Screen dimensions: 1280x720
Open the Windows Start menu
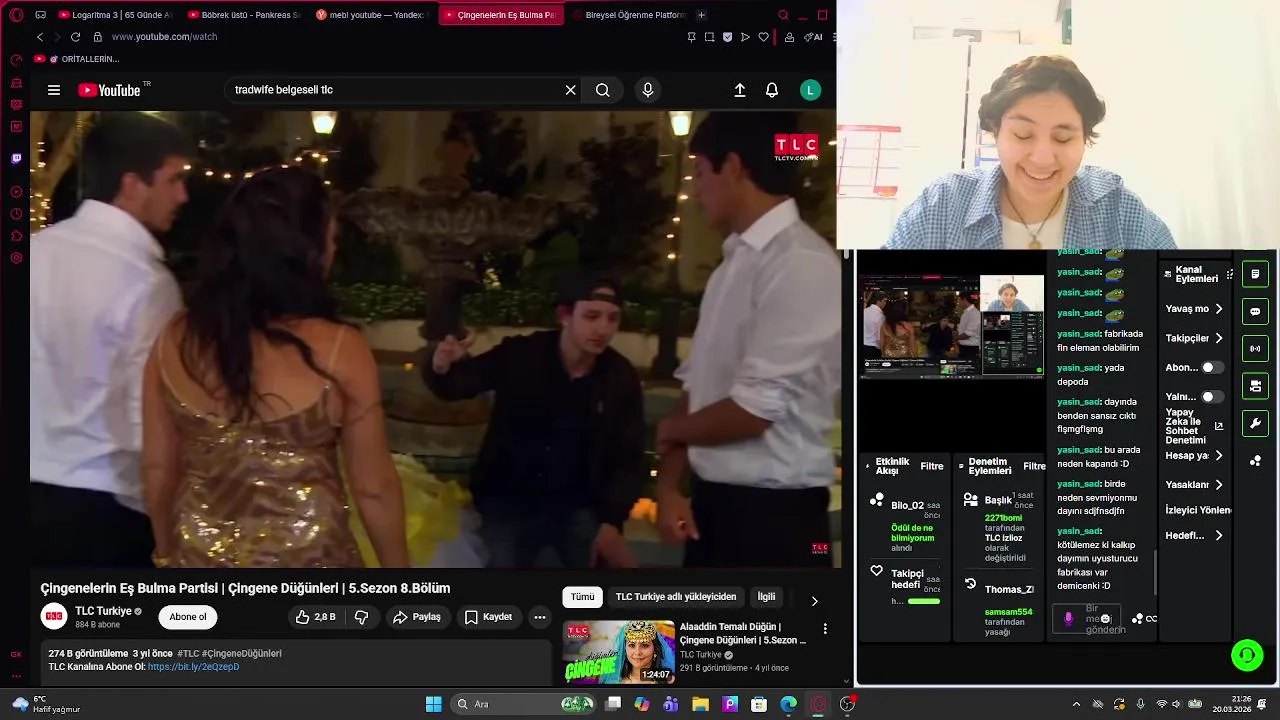(x=433, y=704)
